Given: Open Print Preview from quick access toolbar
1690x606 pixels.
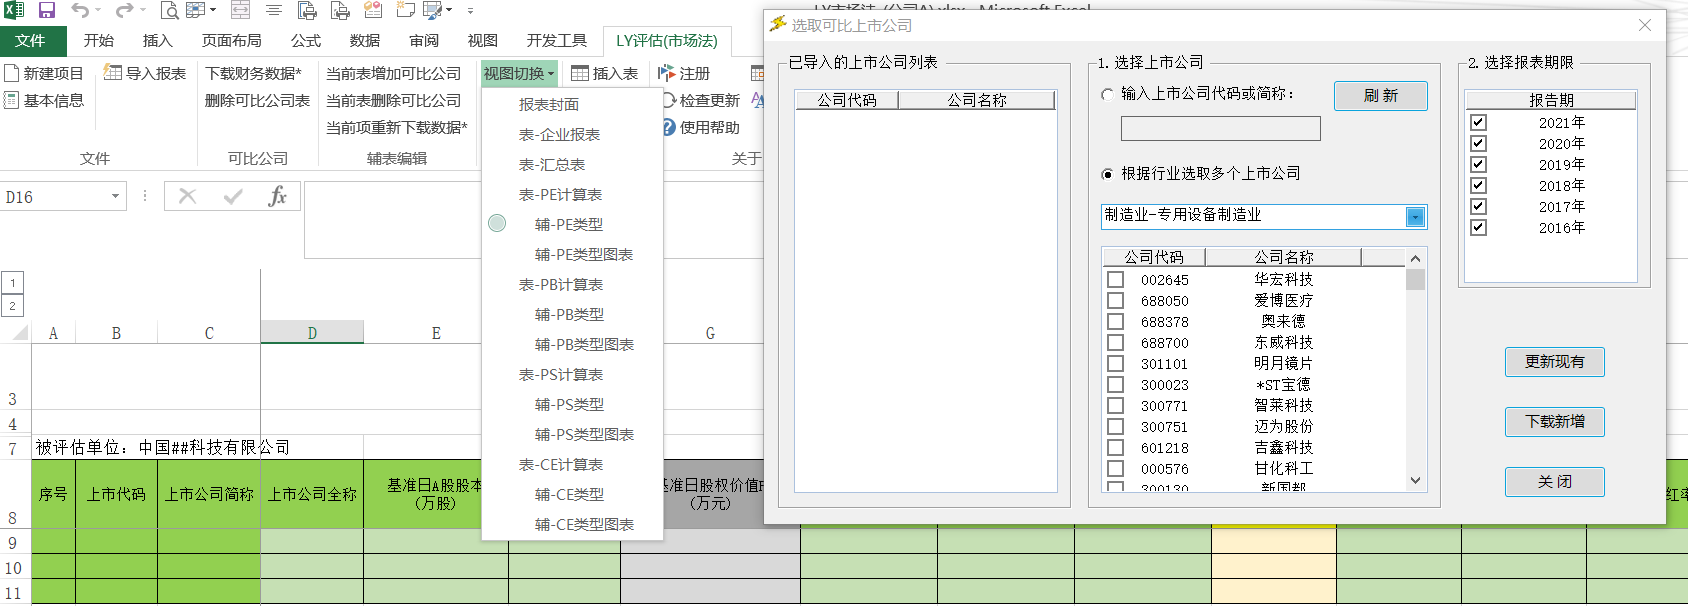Looking at the screenshot, I should pos(170,11).
